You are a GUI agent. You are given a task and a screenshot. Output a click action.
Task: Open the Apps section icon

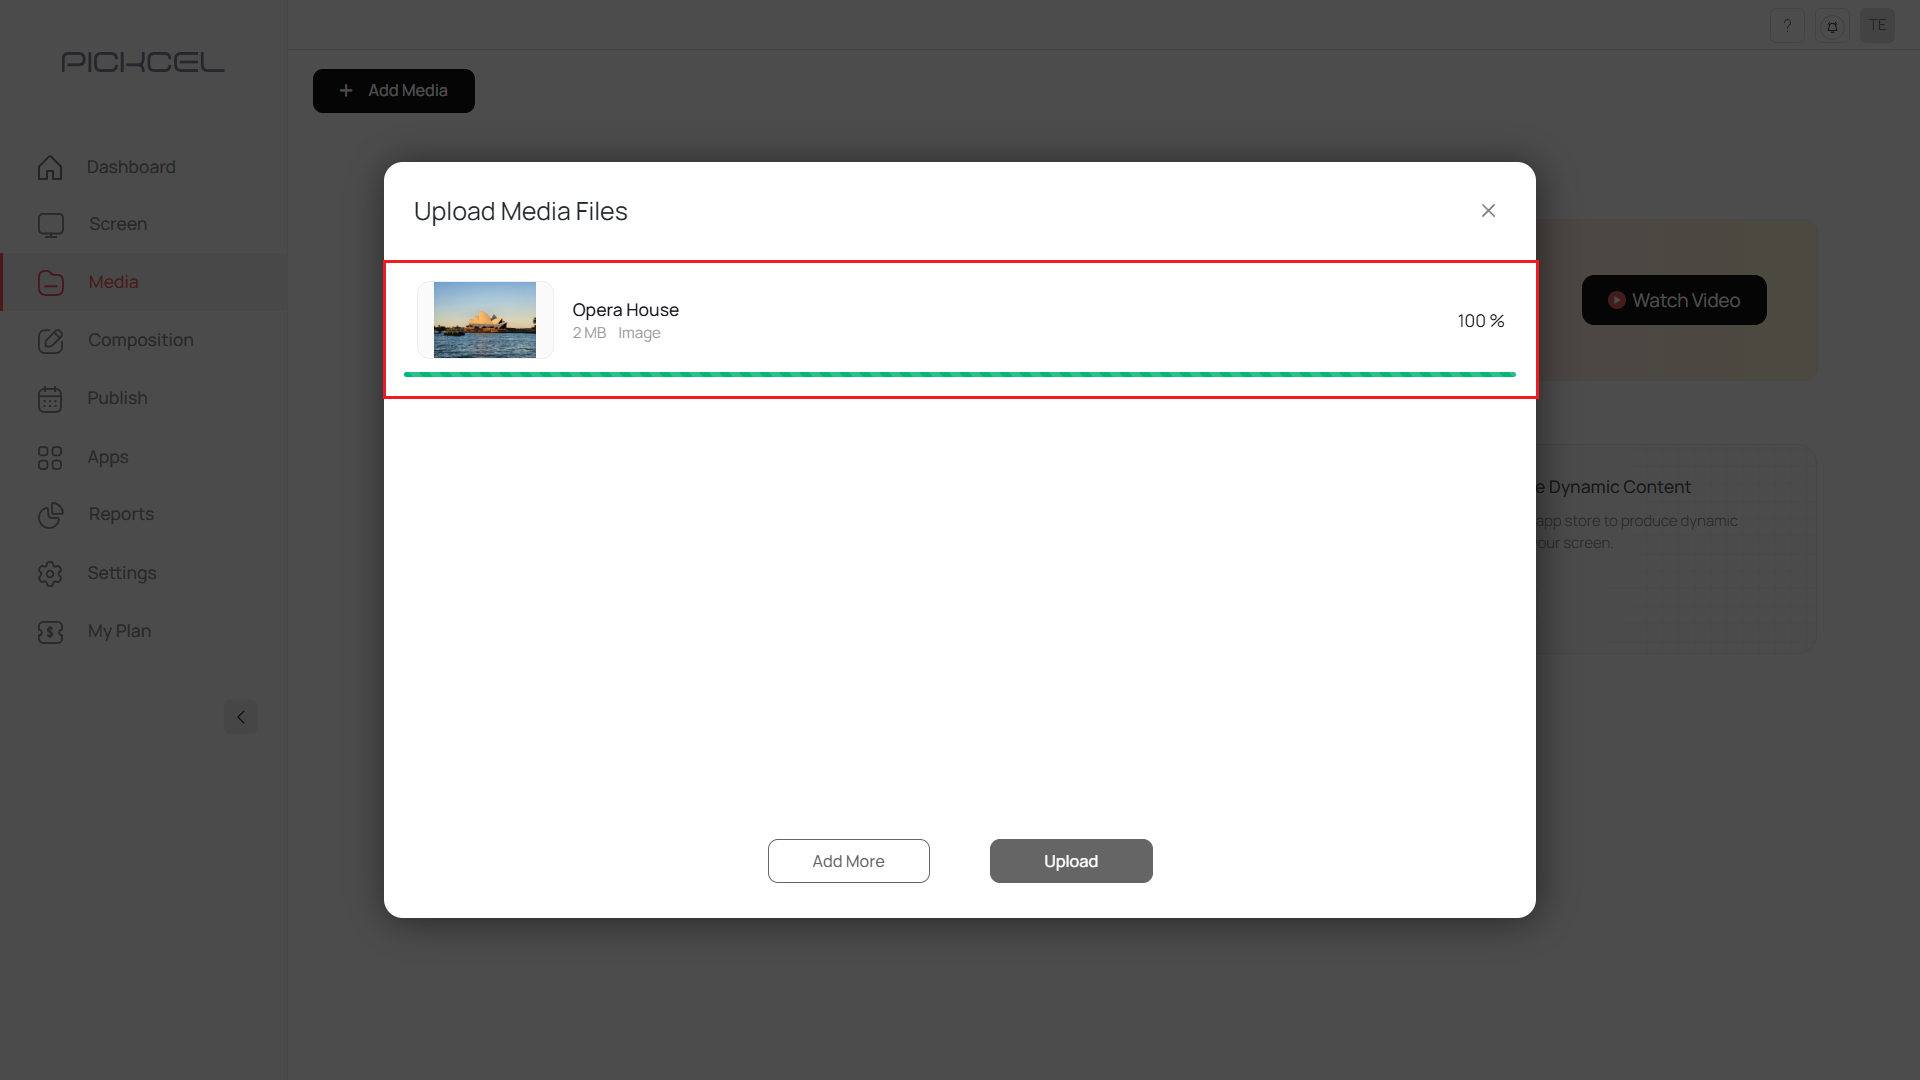[x=50, y=457]
